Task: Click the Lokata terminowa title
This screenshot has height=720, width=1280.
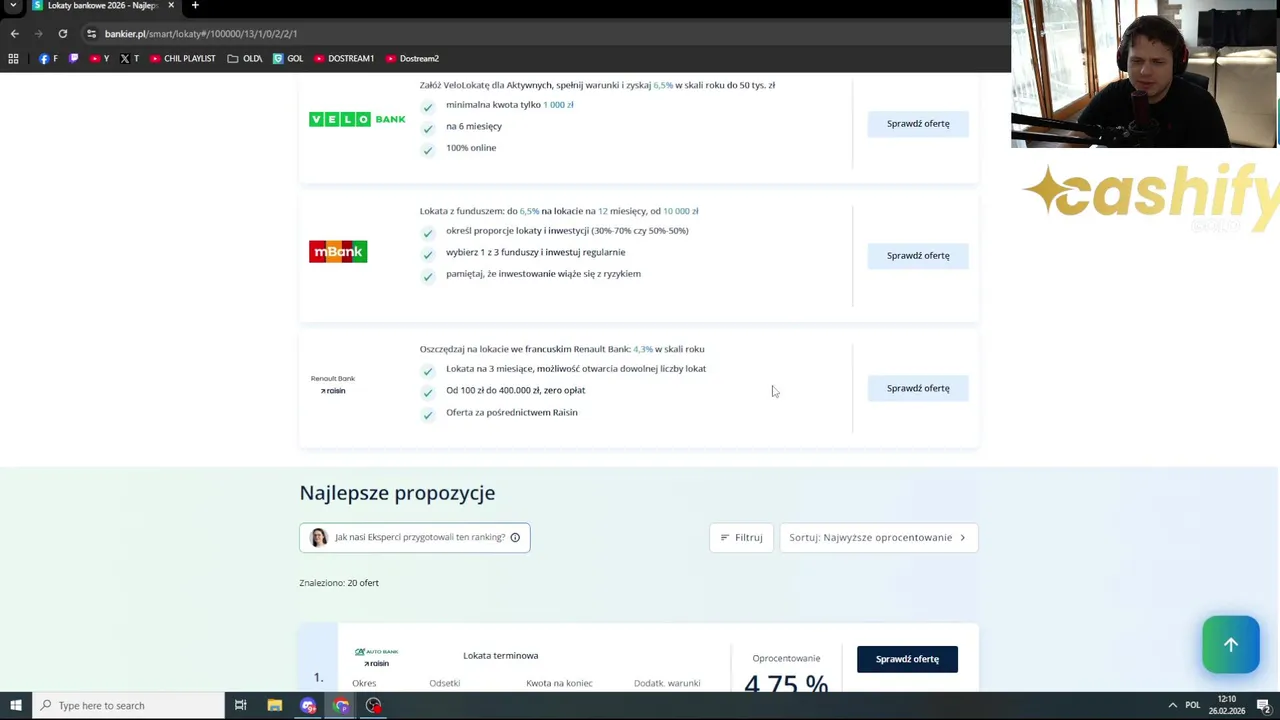Action: coord(501,656)
